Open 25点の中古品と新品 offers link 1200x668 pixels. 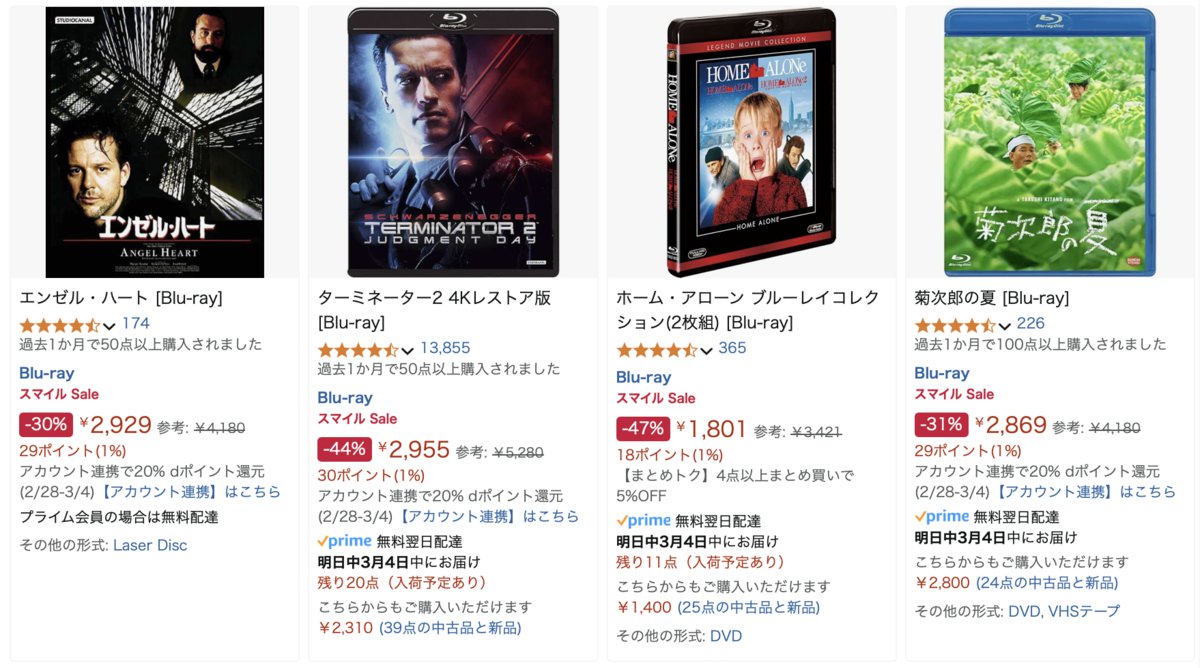[748, 607]
